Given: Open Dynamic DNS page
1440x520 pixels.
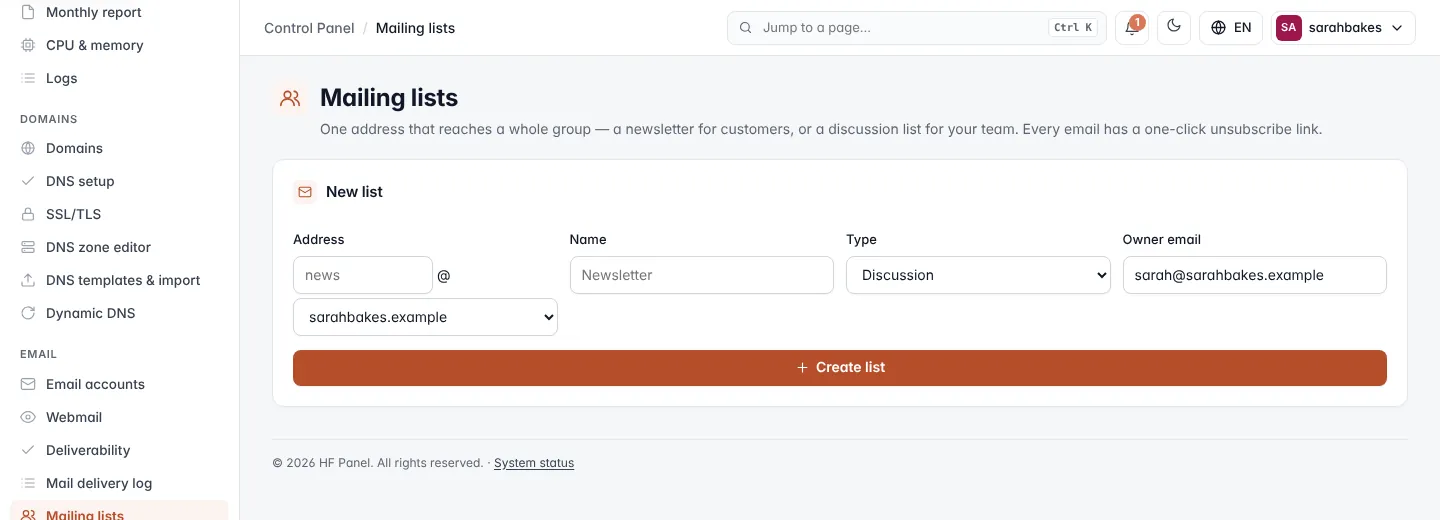Looking at the screenshot, I should click(119, 313).
